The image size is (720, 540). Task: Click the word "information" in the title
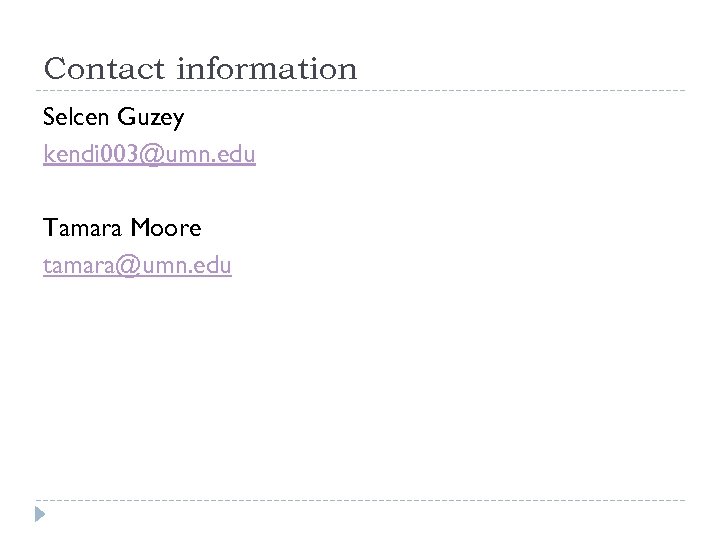click(266, 69)
